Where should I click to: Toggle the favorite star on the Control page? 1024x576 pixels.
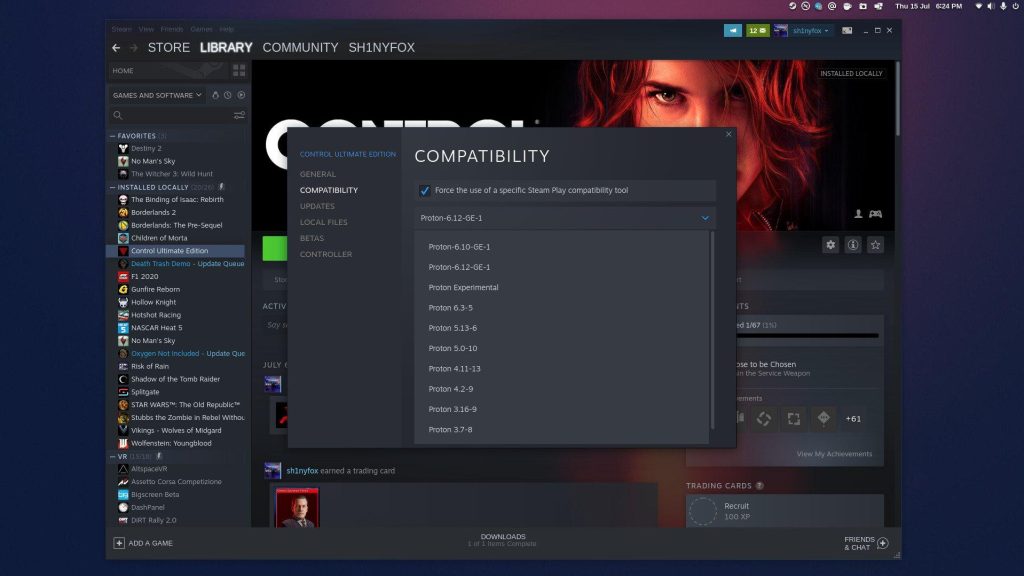coord(875,244)
